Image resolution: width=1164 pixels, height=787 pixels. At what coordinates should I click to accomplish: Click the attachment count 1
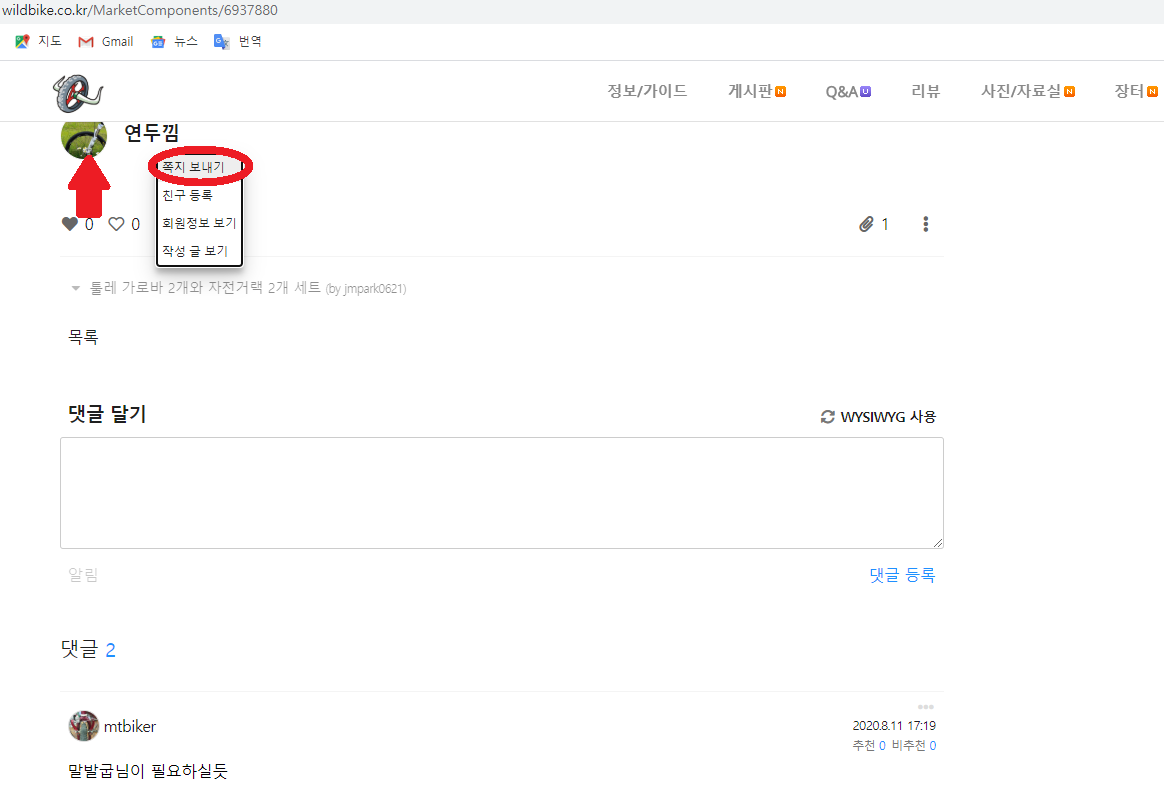885,224
